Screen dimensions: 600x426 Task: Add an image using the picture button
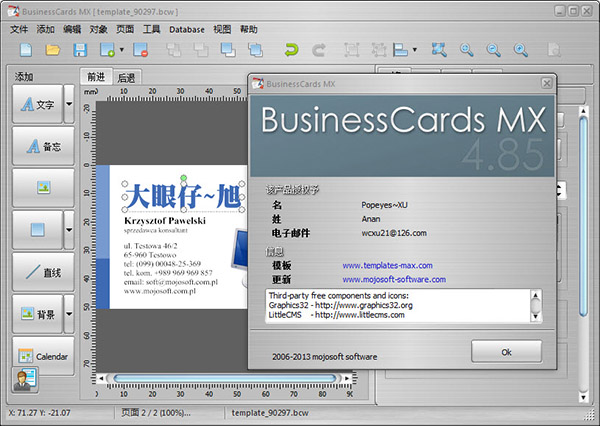click(44, 188)
